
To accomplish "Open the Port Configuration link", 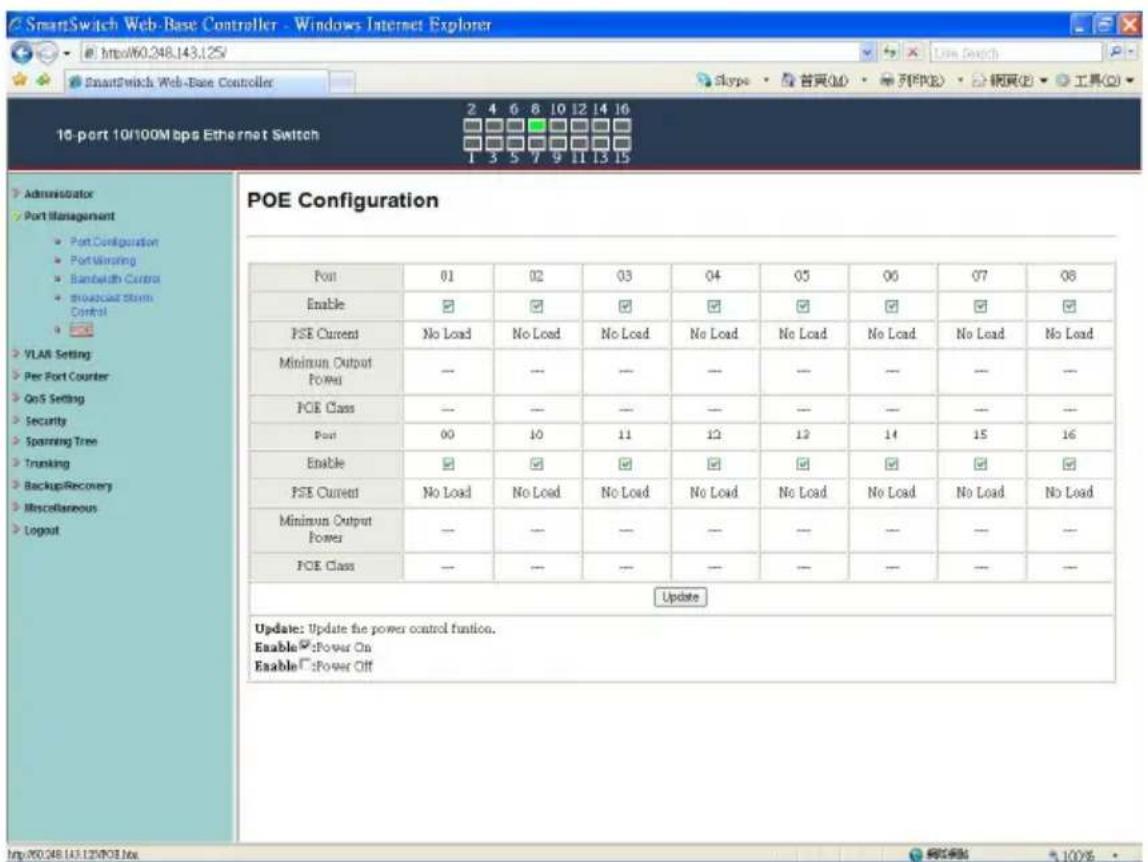I will [x=114, y=242].
